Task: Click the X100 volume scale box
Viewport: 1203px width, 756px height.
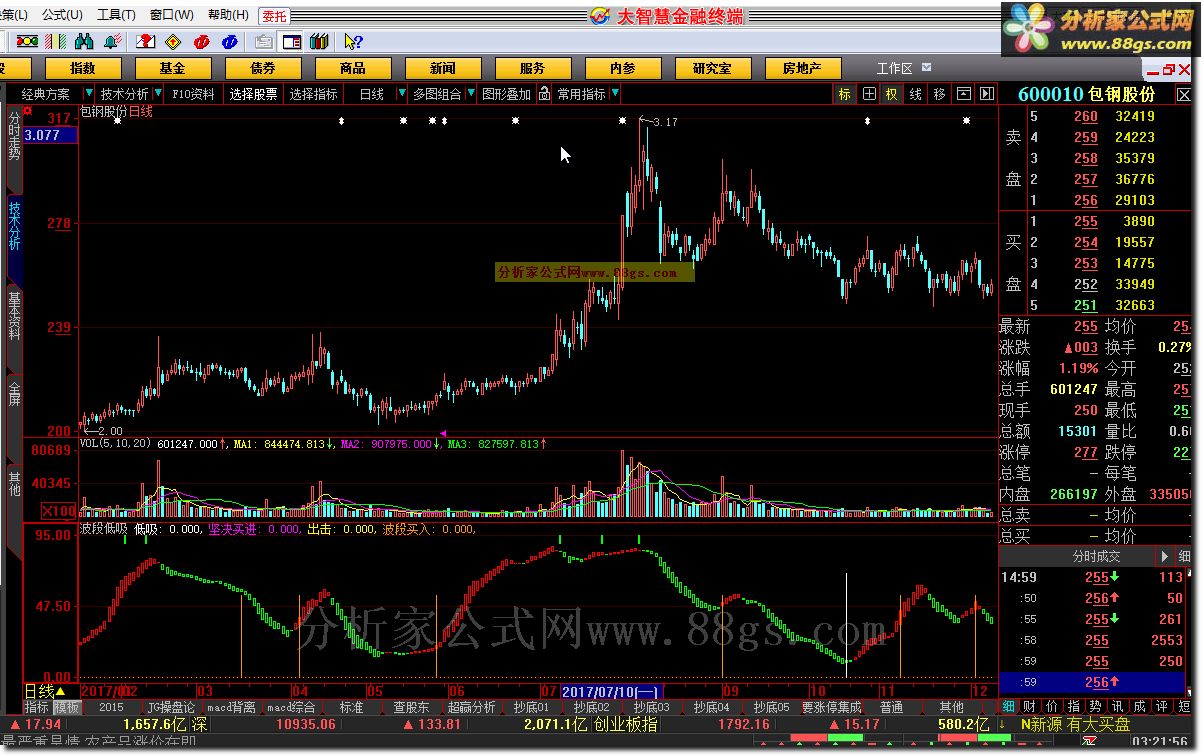Action: 59,511
